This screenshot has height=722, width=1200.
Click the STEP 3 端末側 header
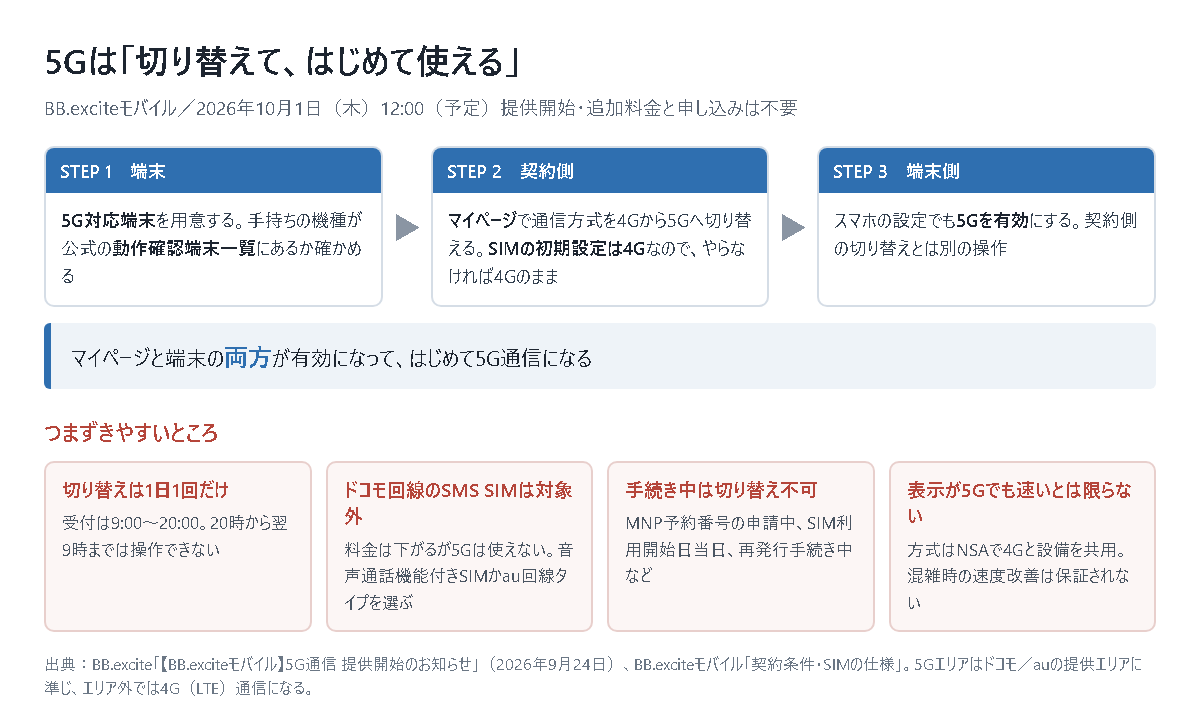click(986, 171)
